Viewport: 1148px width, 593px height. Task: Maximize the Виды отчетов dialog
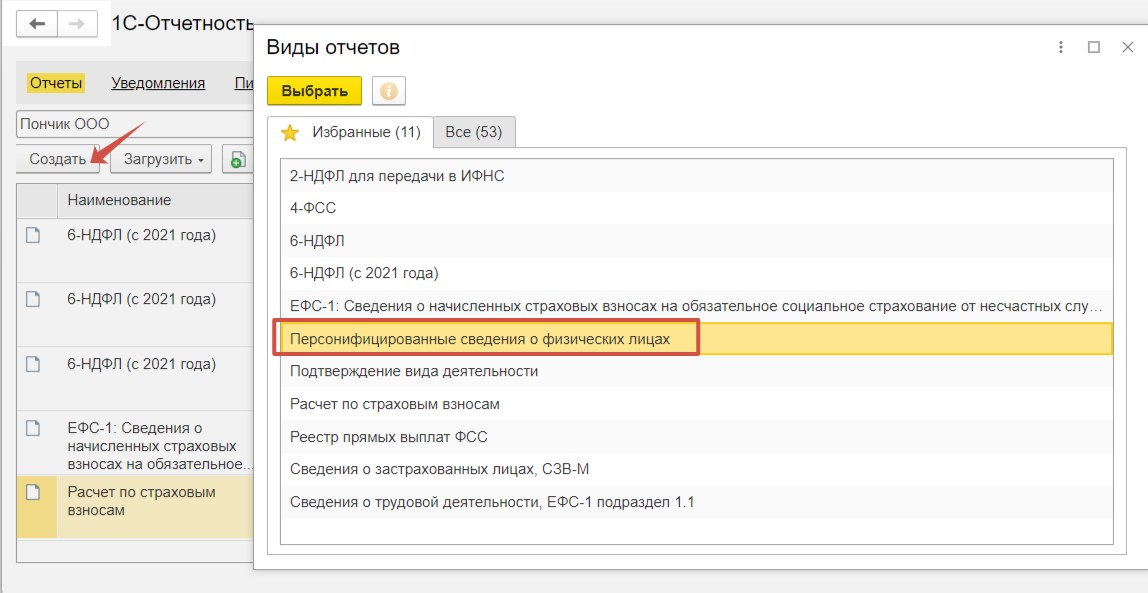pos(1094,48)
